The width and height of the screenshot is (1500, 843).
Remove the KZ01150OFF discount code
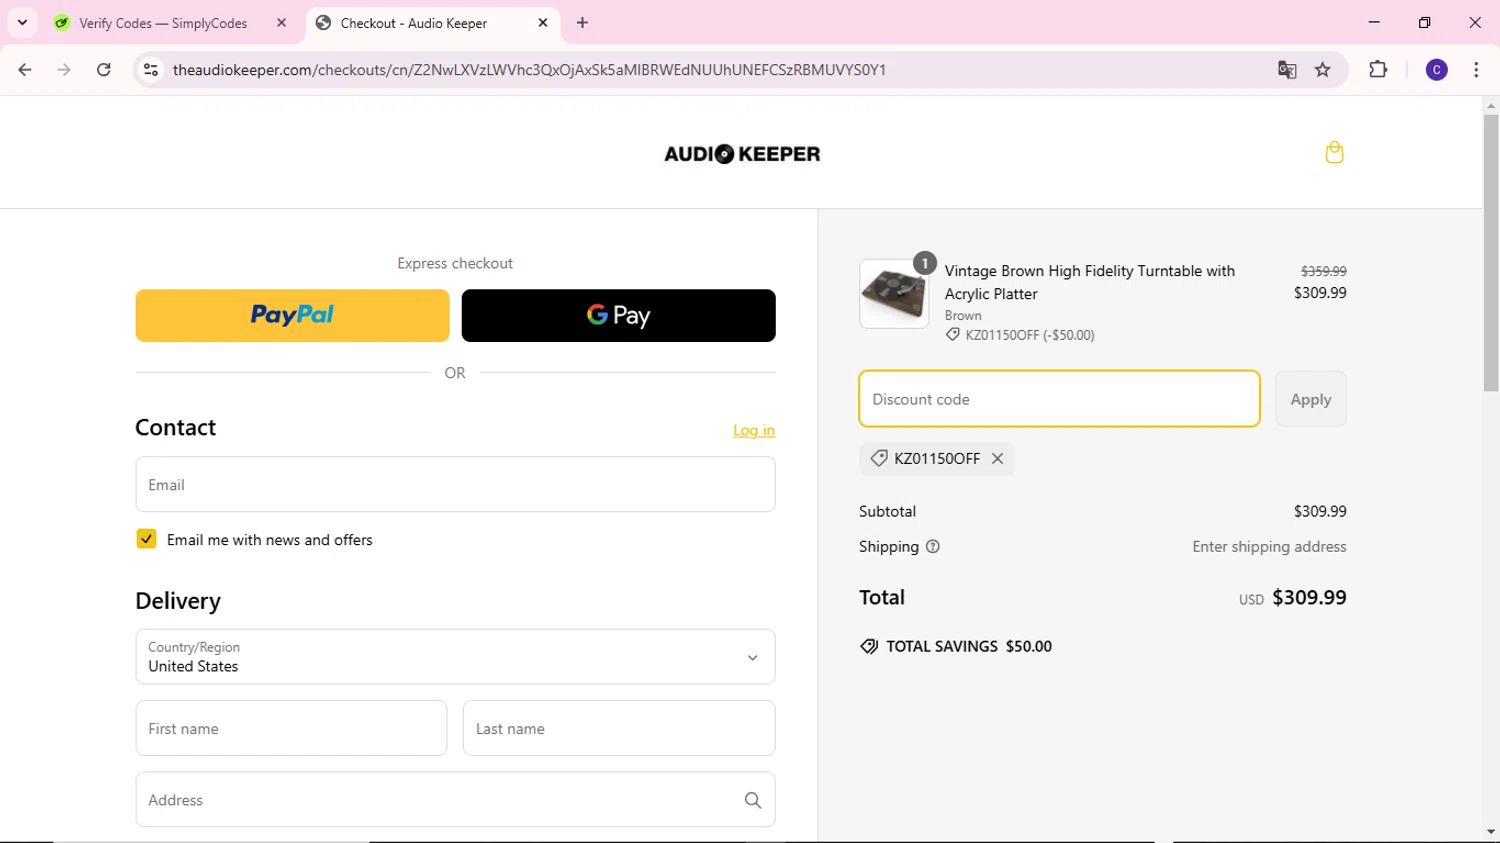[x=997, y=458]
